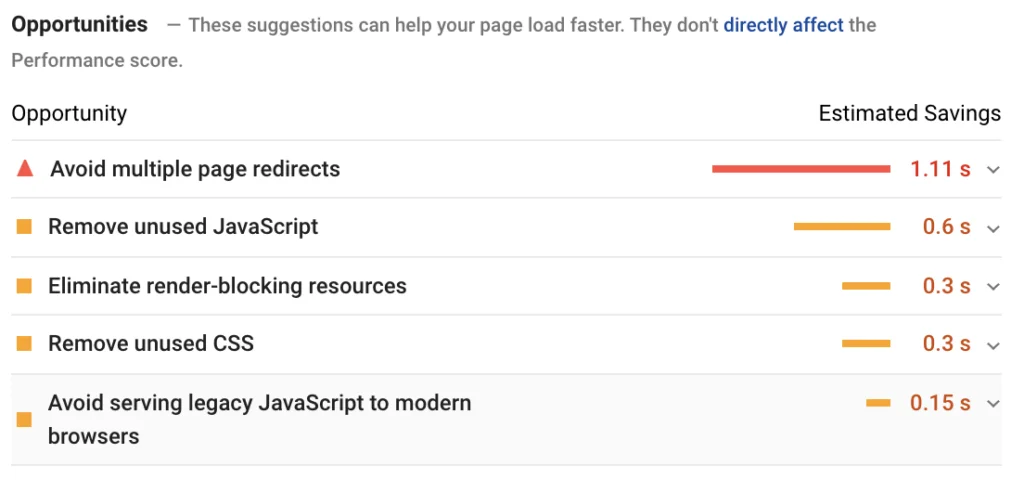Select the 'Remove unused JavaScript' title
The image size is (1024, 492).
point(184,227)
